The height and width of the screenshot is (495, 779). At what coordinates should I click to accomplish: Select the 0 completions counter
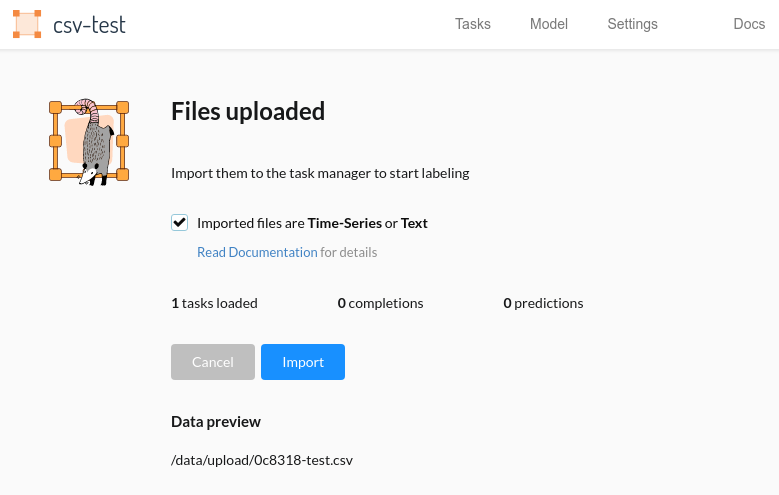click(x=380, y=303)
